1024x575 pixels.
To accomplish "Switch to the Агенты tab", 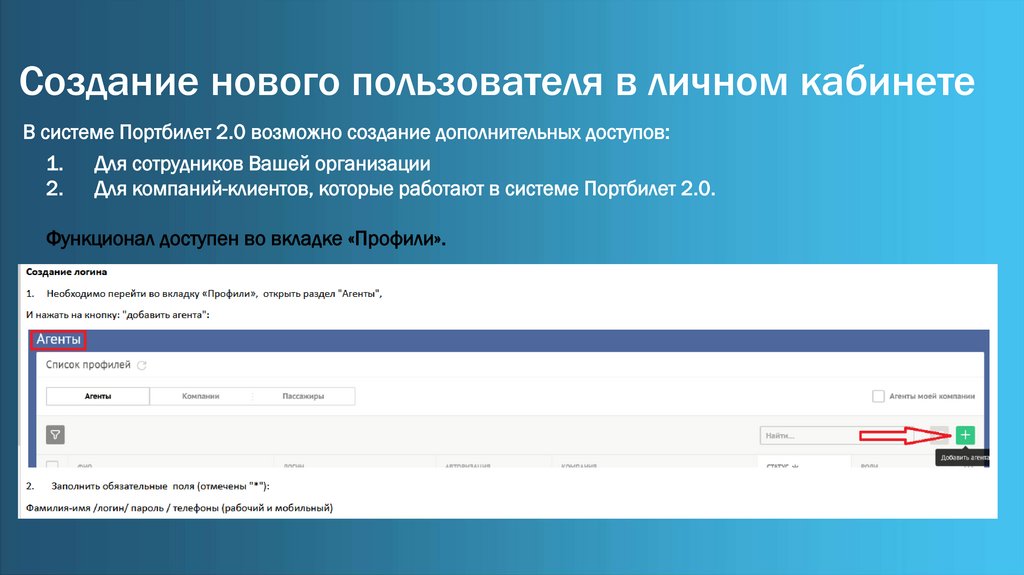I will 98,396.
